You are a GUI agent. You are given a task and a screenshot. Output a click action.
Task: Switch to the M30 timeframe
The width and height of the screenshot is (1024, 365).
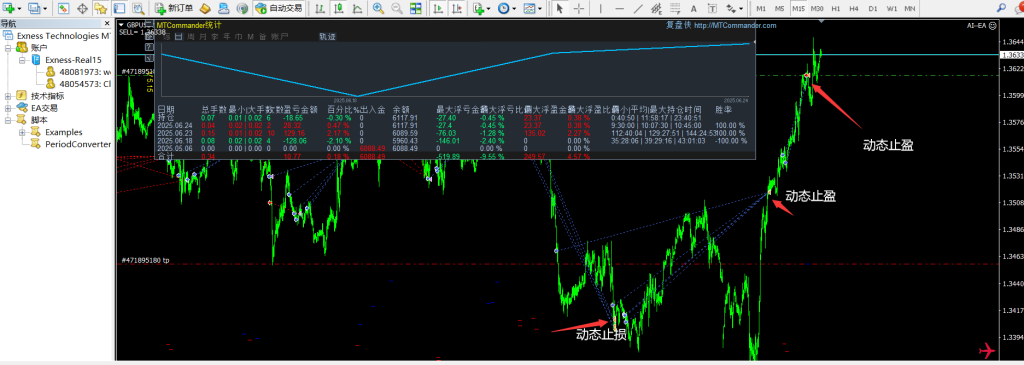(x=816, y=8)
